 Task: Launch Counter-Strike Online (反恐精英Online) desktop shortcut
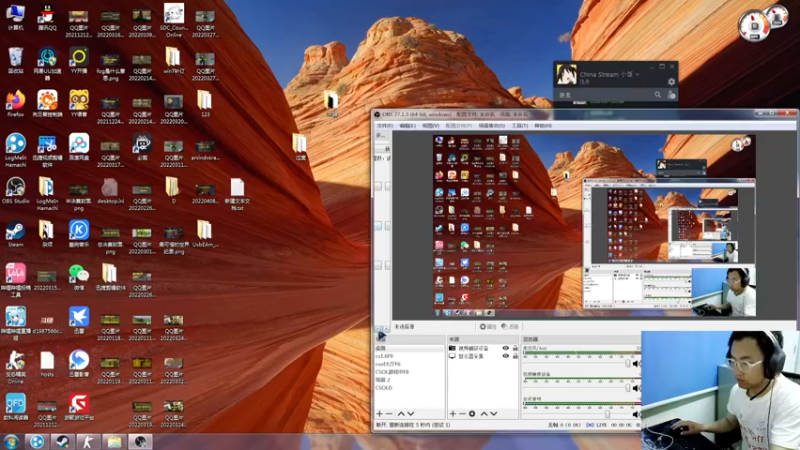click(15, 366)
